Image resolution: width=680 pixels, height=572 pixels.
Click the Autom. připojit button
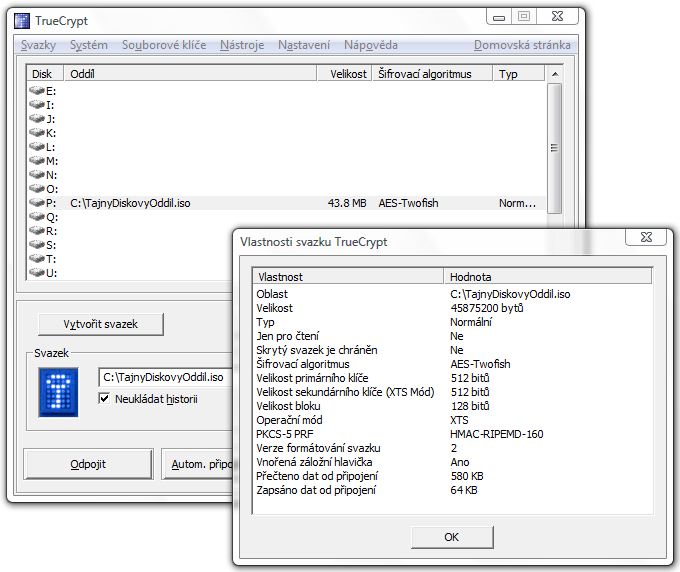point(198,464)
